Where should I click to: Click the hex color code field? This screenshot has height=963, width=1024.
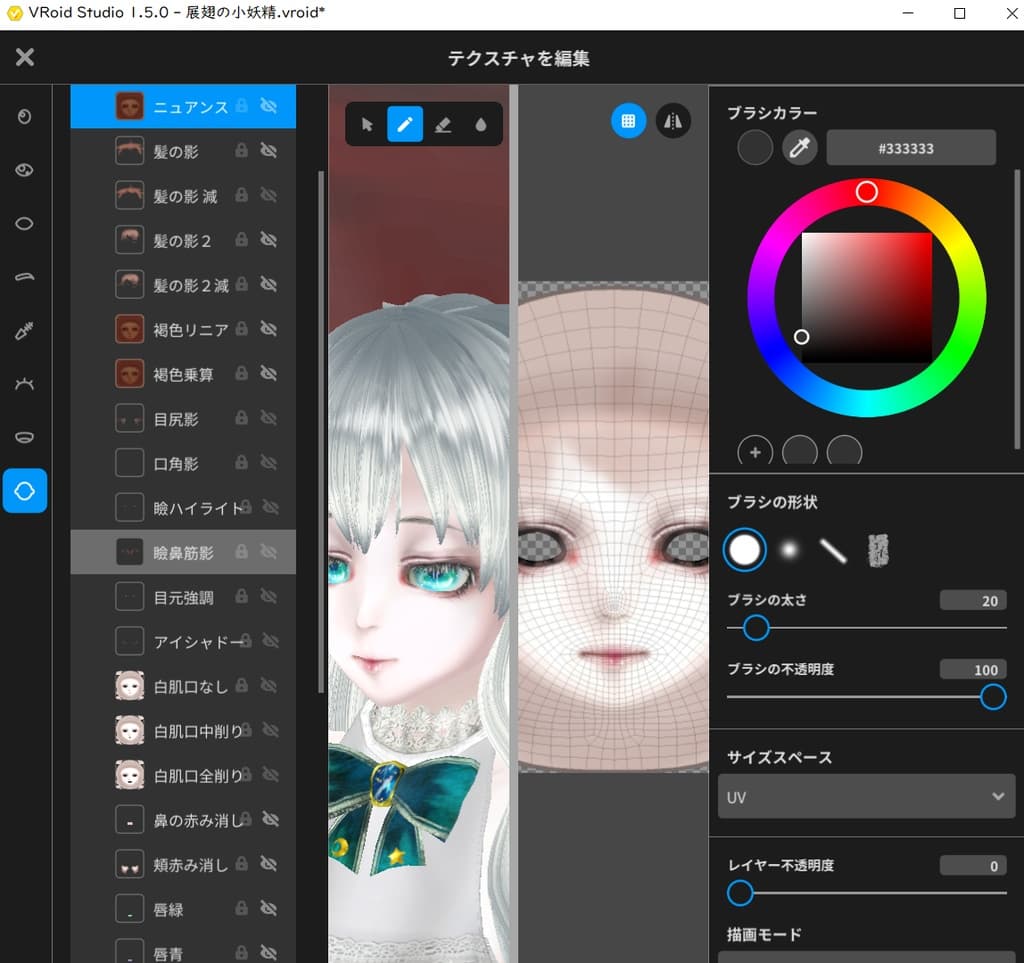tap(910, 148)
